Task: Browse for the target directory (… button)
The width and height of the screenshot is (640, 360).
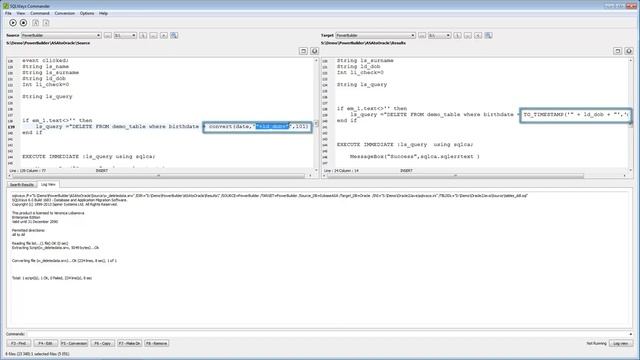Action: [422, 36]
